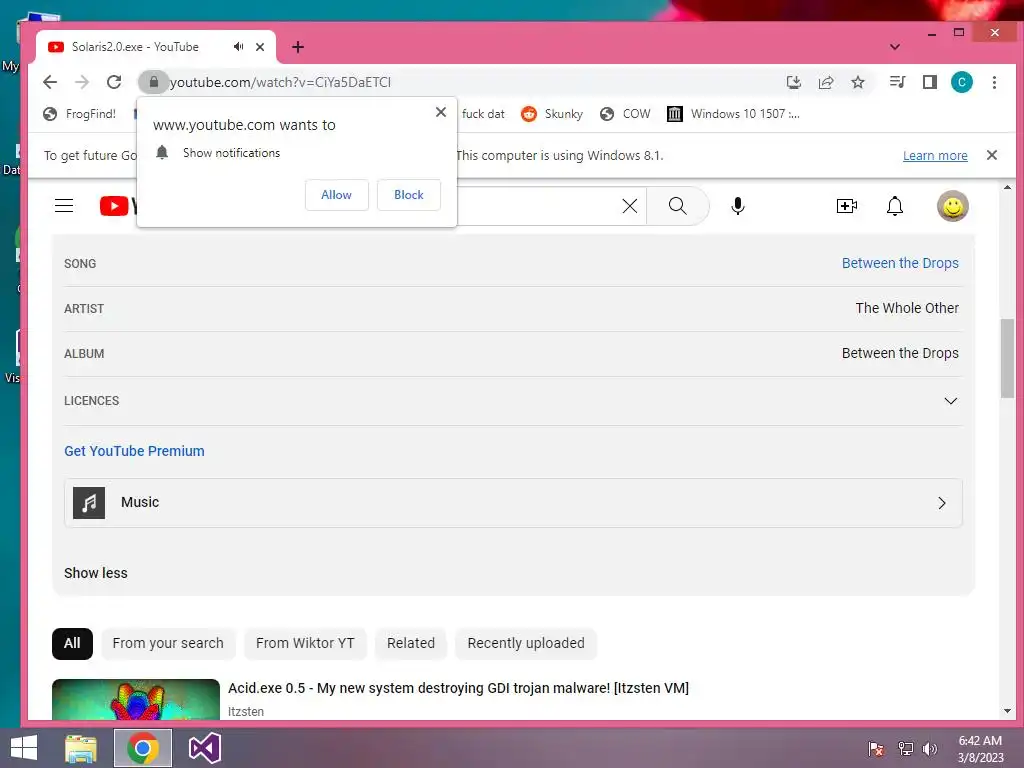Open the Chrome three-dot menu
Viewport: 1024px width, 768px height.
pyautogui.click(x=994, y=82)
